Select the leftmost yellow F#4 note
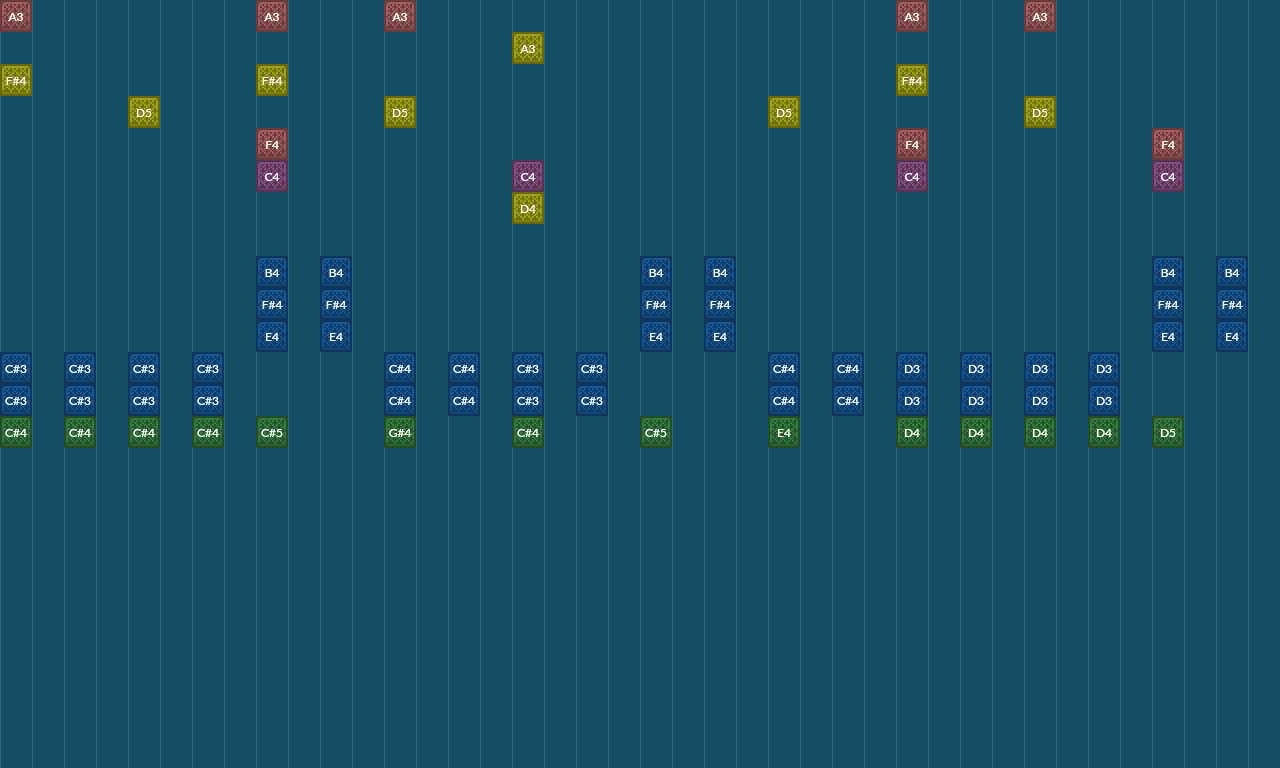This screenshot has width=1280, height=768. [16, 80]
